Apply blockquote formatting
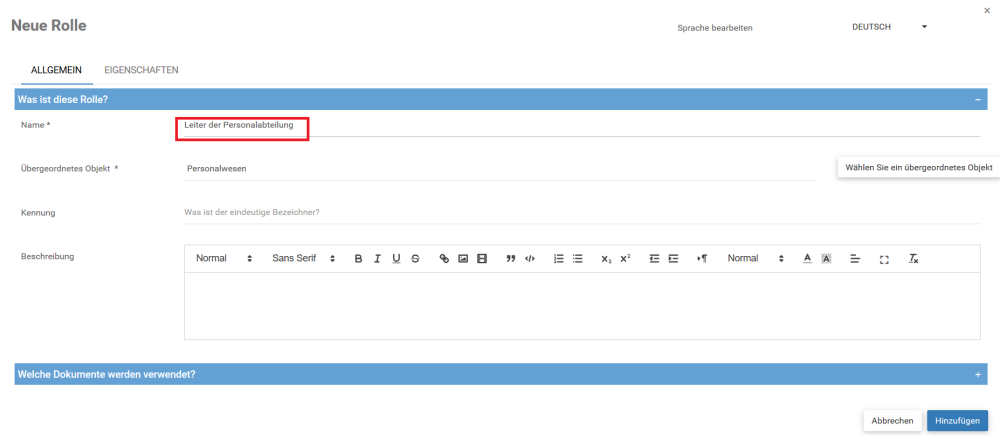Viewport: 1000px width, 436px height. (x=511, y=259)
